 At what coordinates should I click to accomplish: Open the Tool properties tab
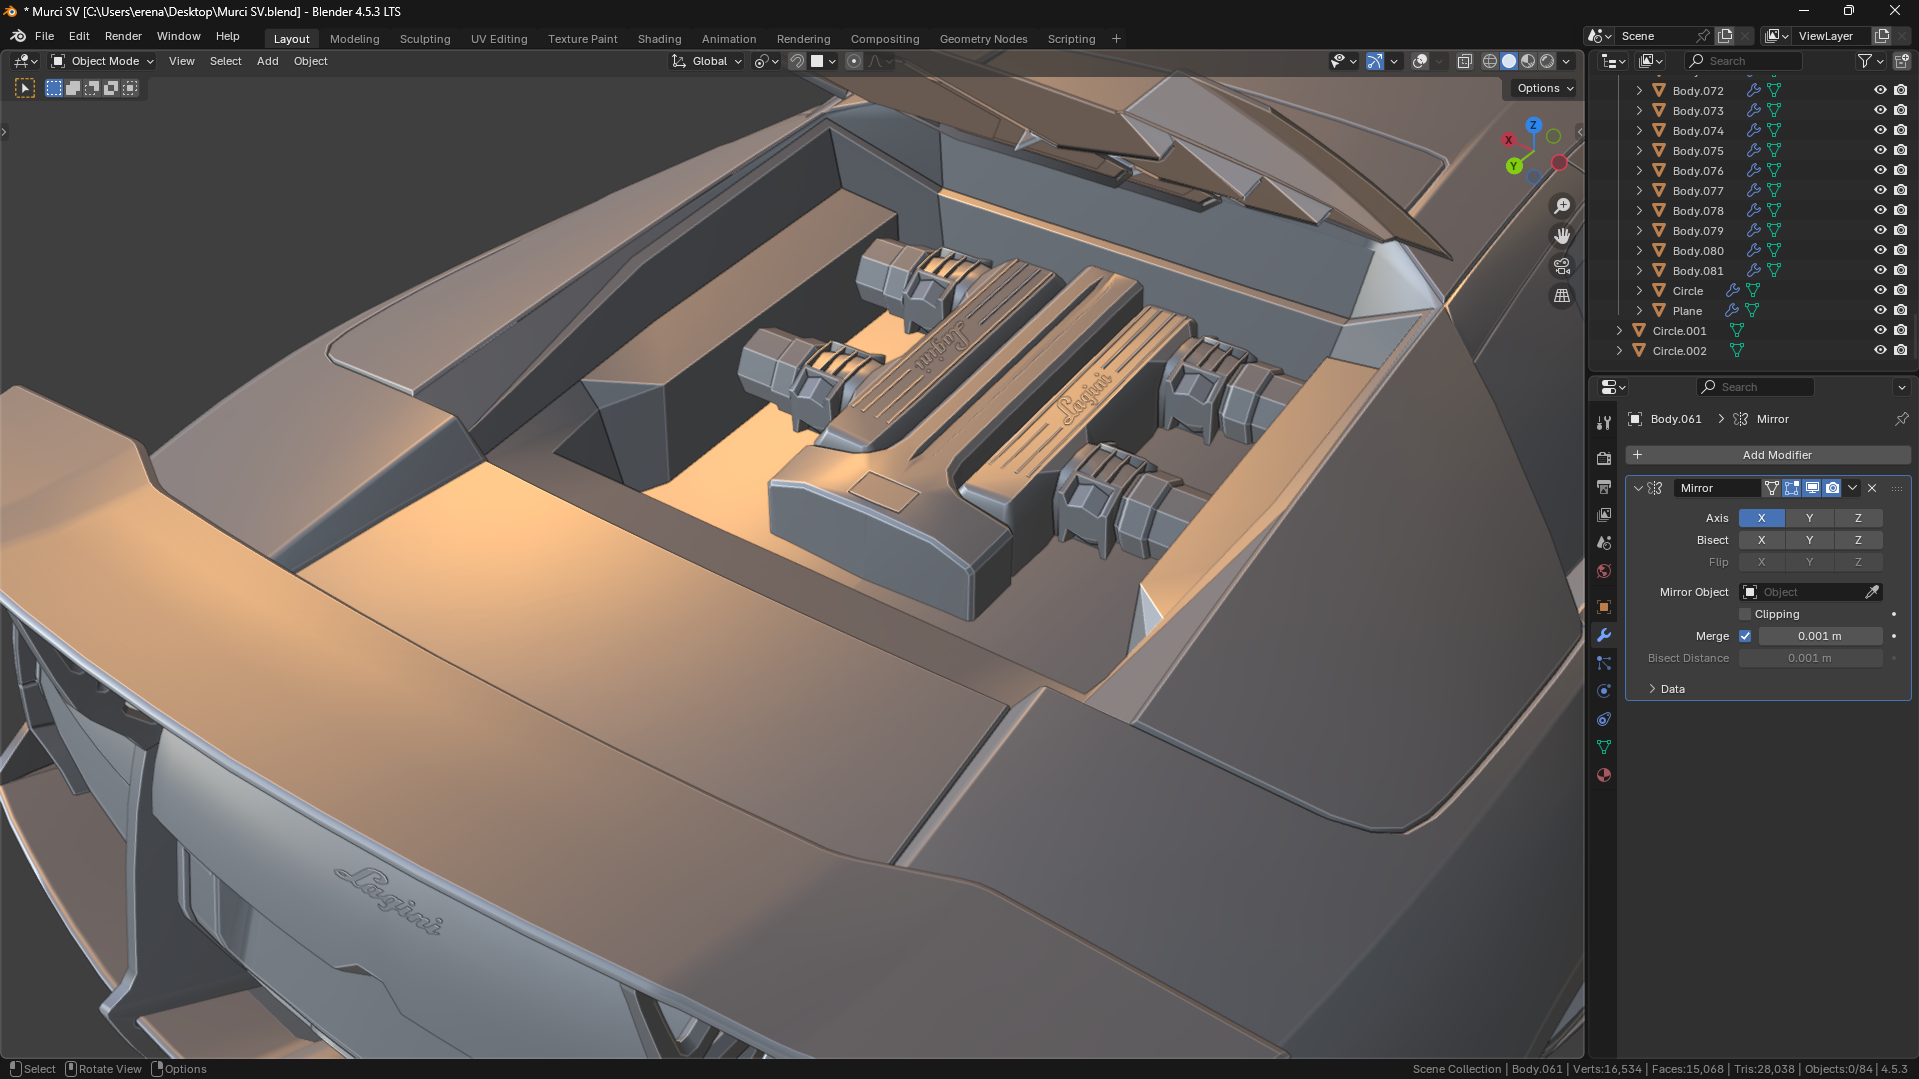coord(1604,423)
